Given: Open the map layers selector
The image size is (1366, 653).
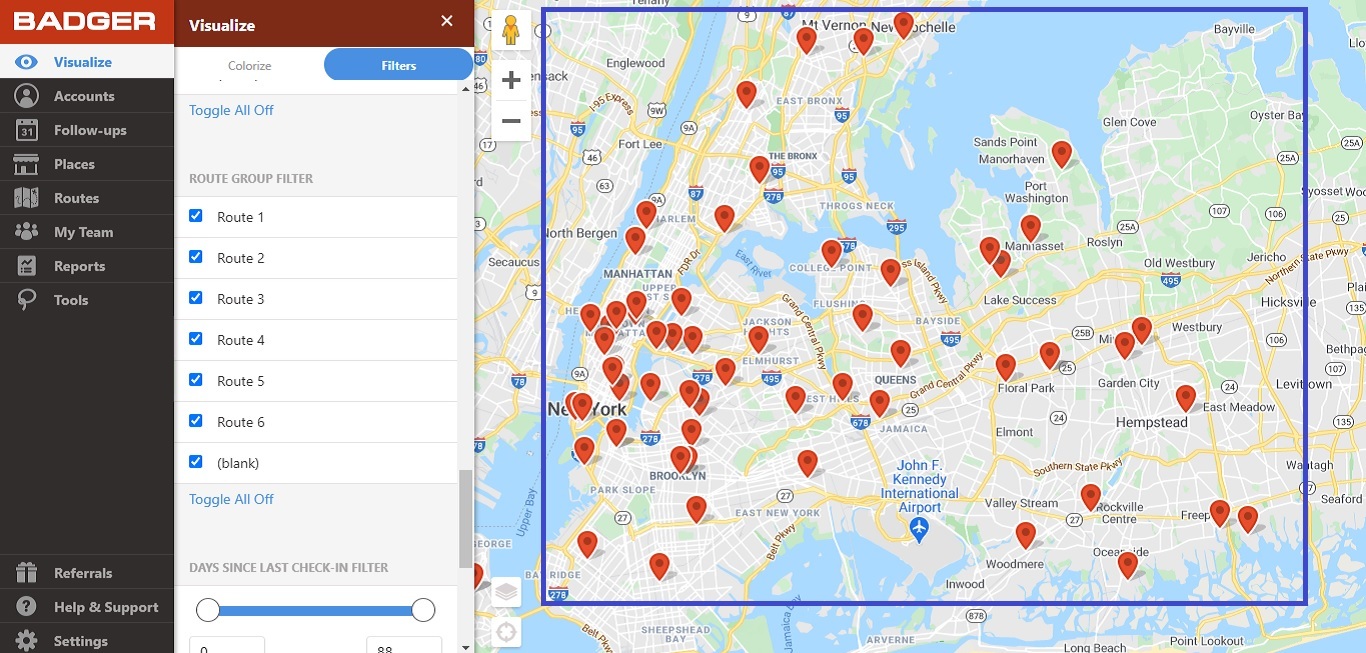Looking at the screenshot, I should (x=506, y=591).
